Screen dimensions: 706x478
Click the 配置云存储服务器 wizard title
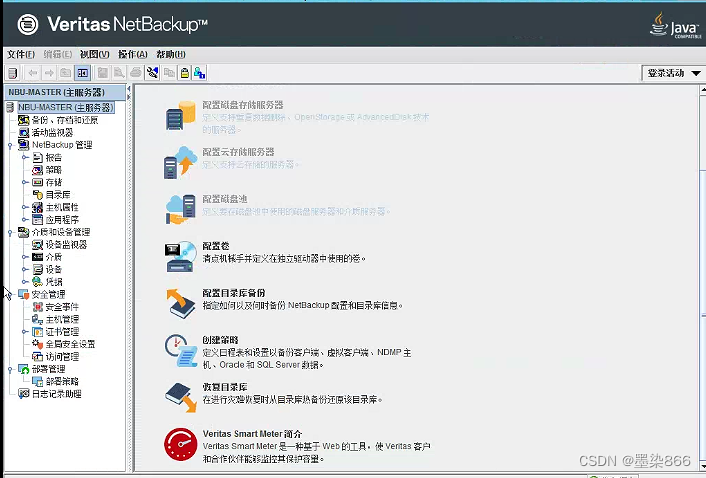238,152
